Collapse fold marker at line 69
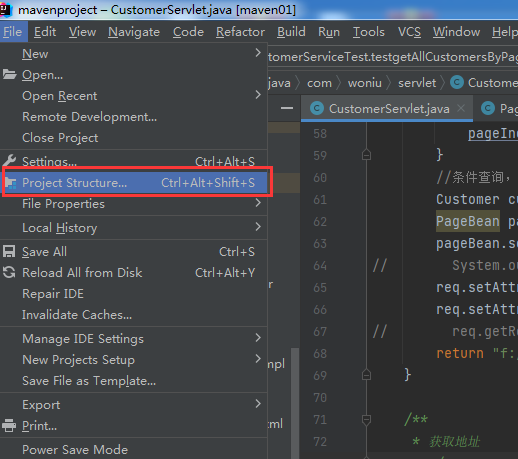The image size is (518, 459). pyautogui.click(x=366, y=375)
